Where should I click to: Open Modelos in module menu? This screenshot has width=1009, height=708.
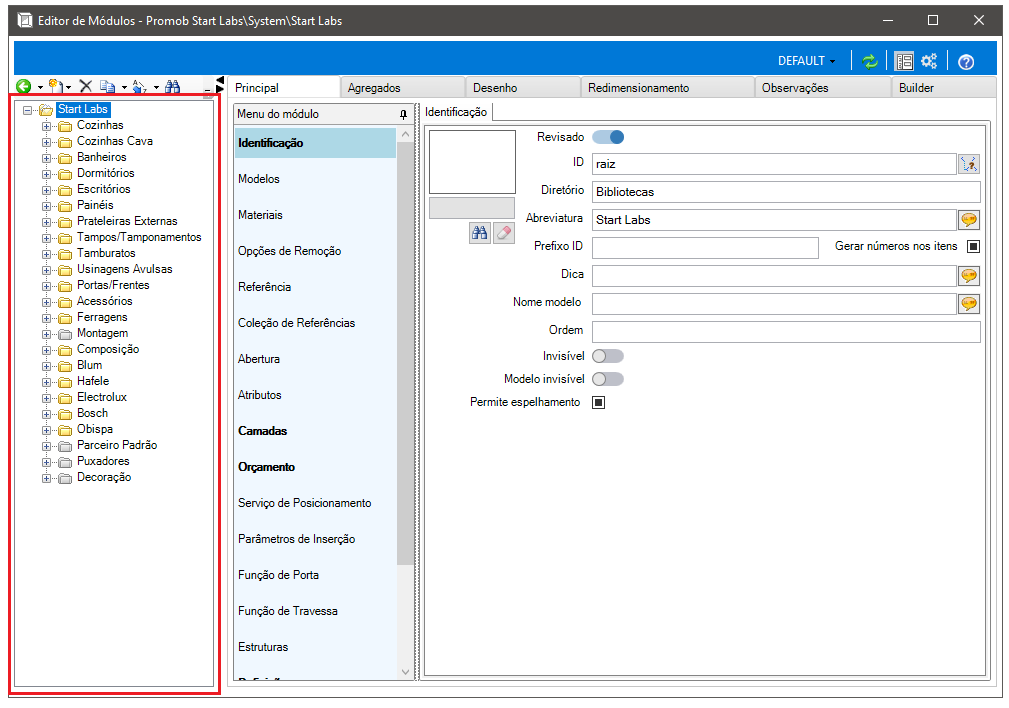pyautogui.click(x=315, y=179)
